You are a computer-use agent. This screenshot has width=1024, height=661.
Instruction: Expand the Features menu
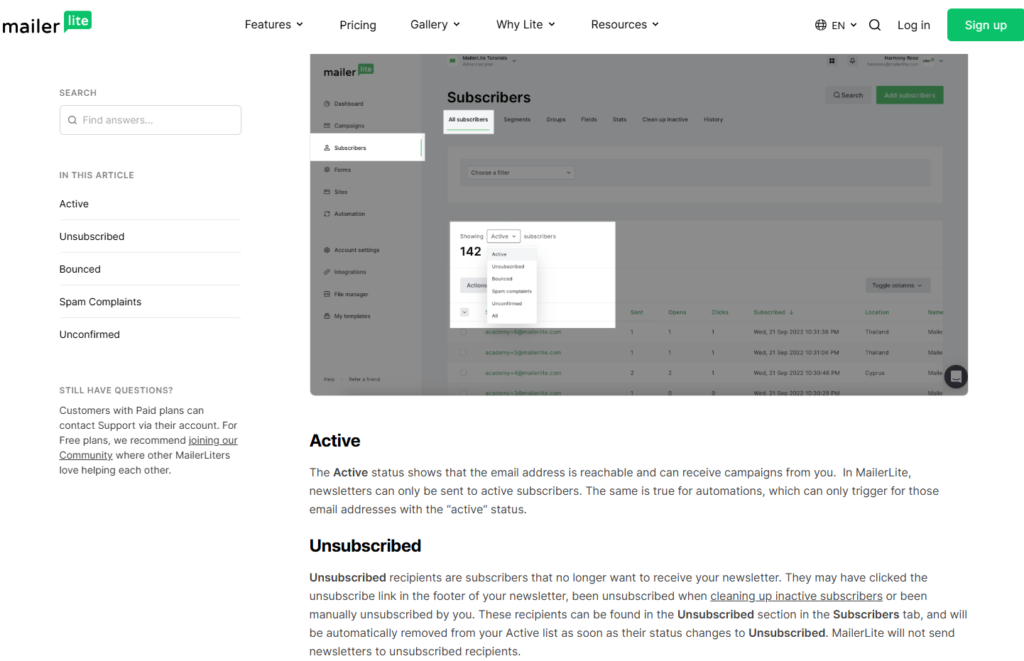click(x=274, y=25)
